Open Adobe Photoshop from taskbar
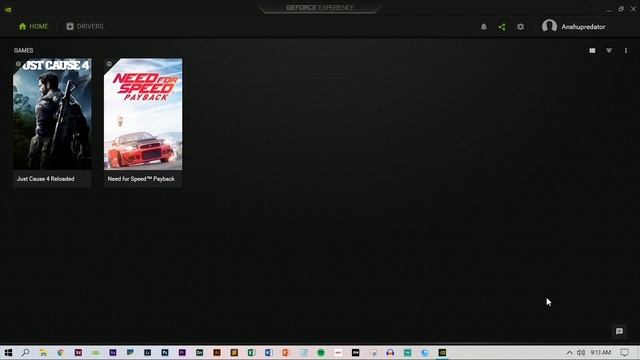Screen dimensions: 640x360 pyautogui.click(x=165, y=353)
